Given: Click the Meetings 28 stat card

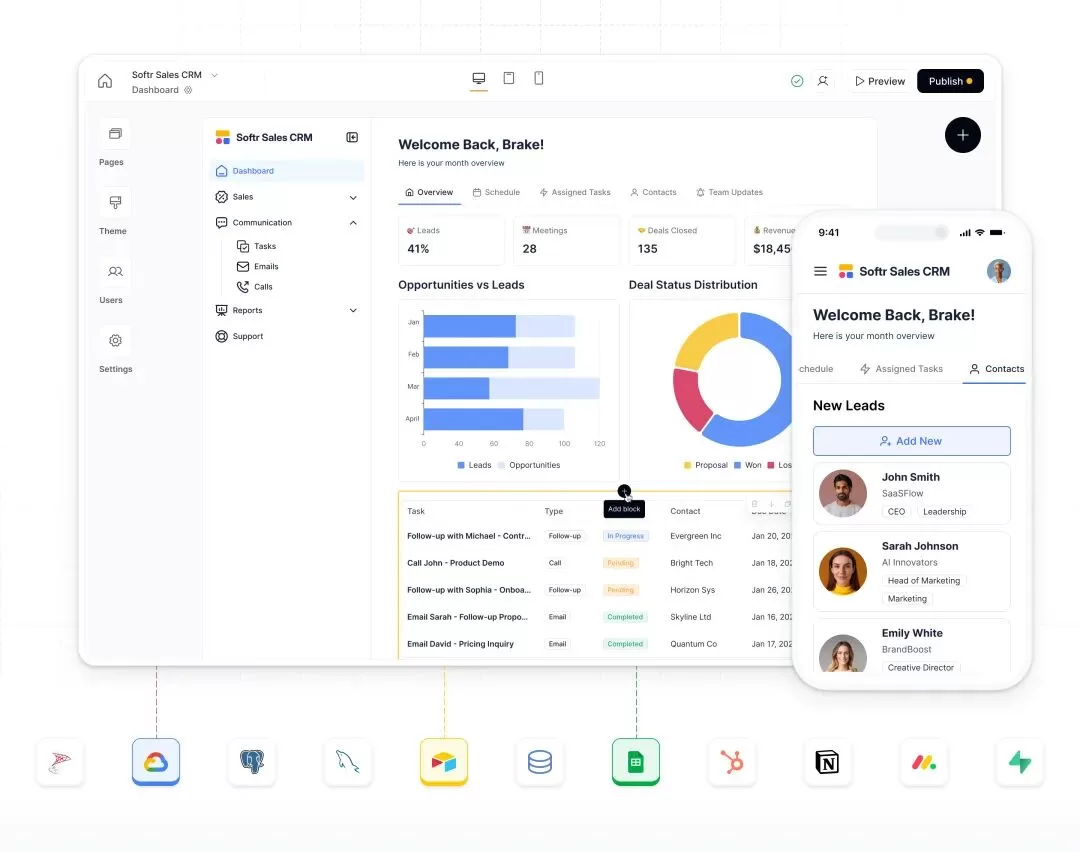Looking at the screenshot, I should (566, 240).
